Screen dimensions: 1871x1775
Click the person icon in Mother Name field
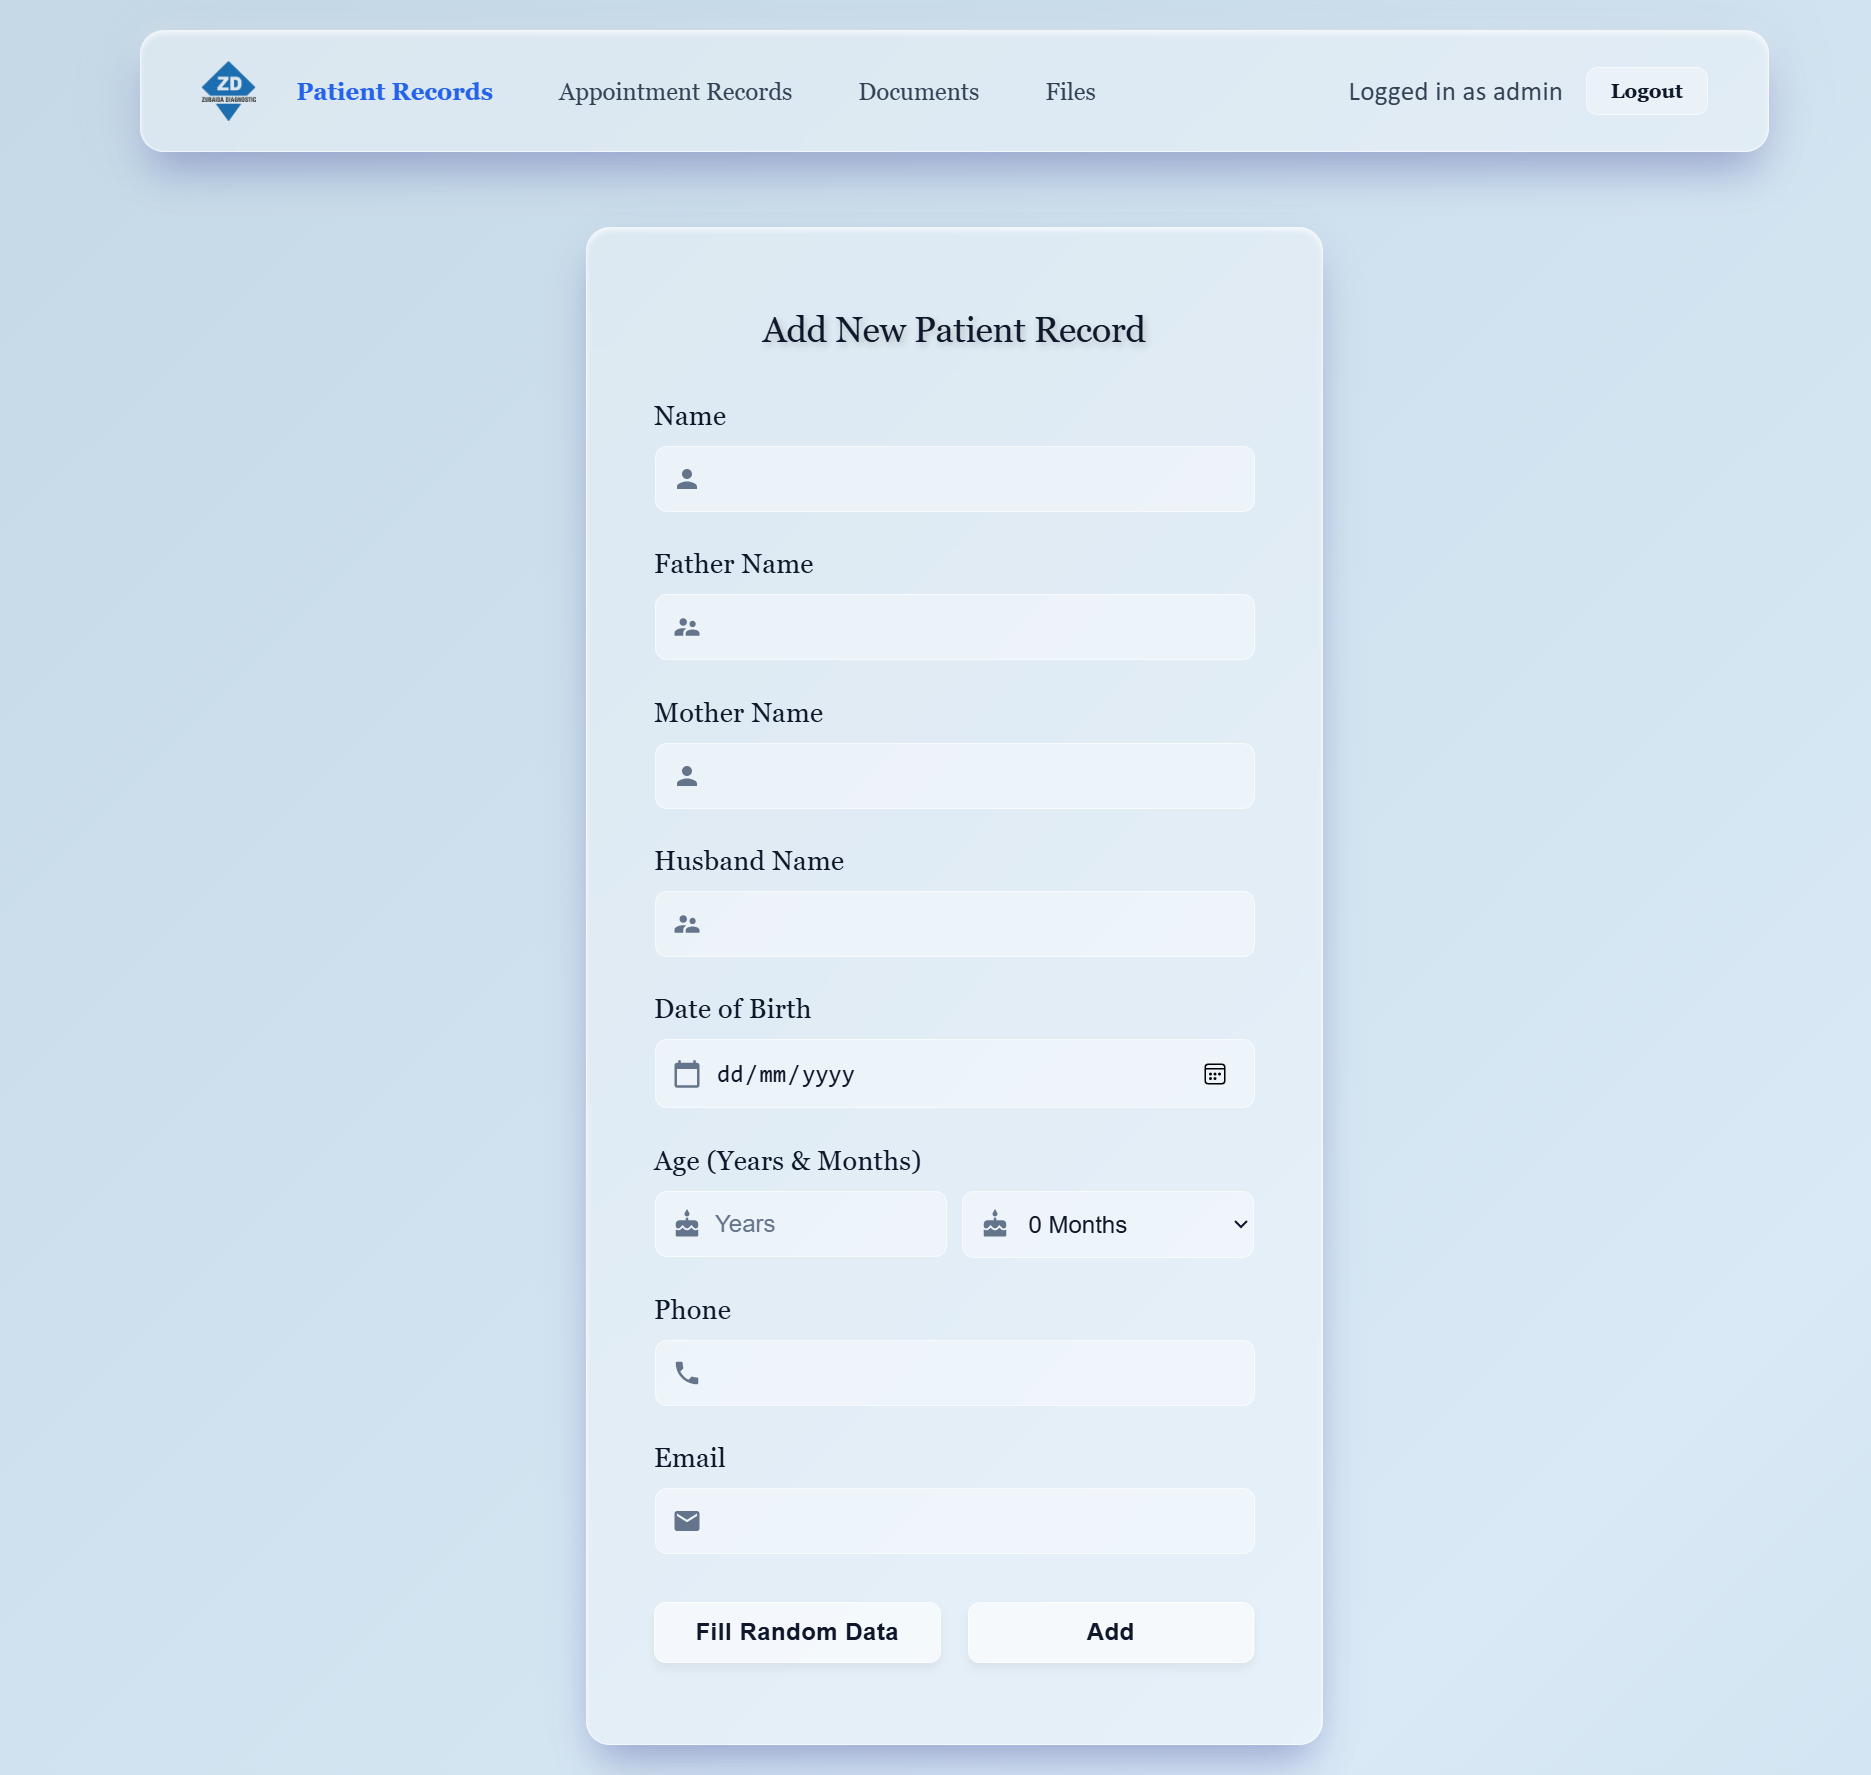pos(687,776)
